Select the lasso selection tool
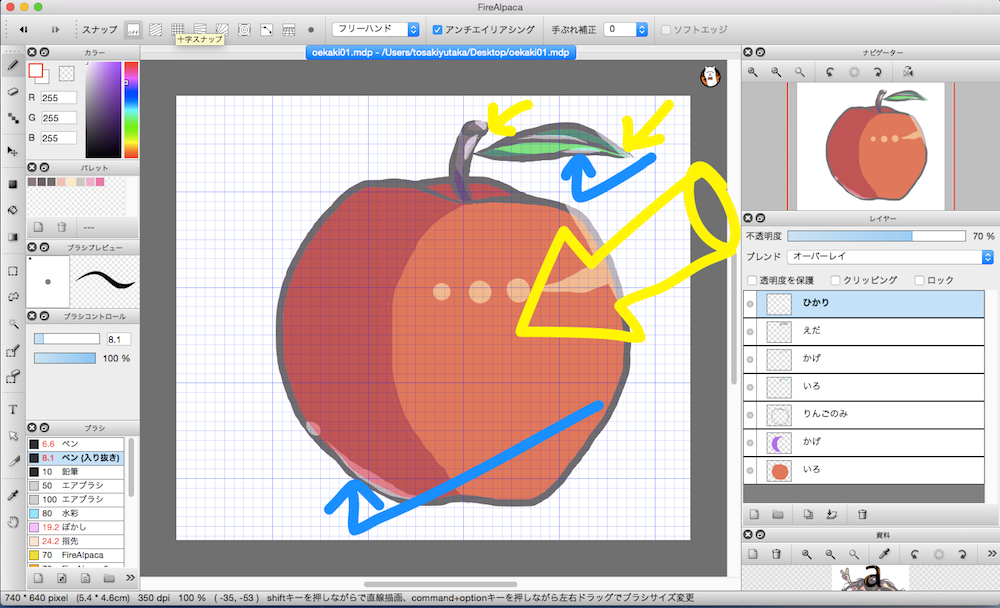Viewport: 1000px width, 608px height. click(13, 297)
